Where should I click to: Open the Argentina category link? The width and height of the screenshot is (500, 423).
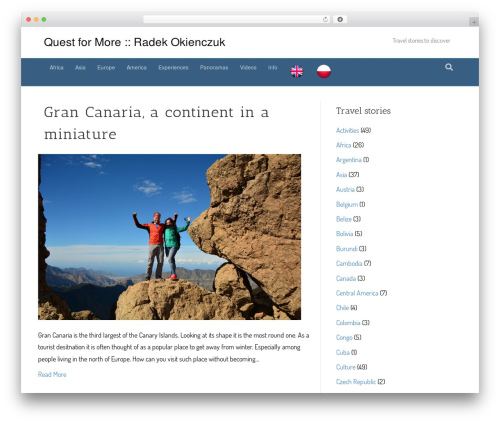(349, 160)
